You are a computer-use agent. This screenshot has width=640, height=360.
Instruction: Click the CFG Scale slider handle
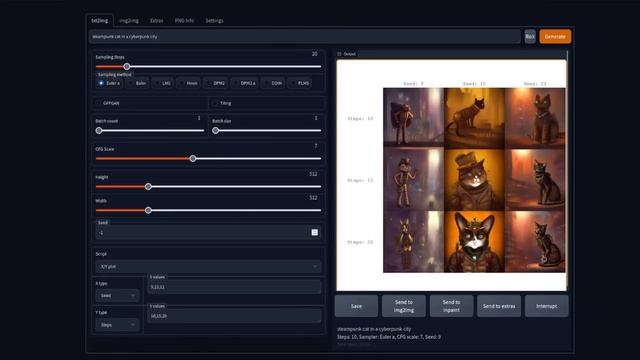tap(193, 158)
